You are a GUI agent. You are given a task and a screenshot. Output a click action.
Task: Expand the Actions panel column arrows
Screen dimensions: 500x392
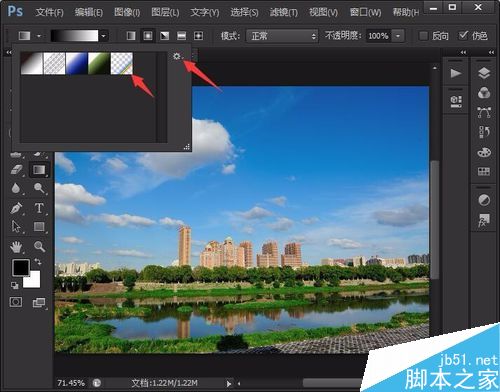463,52
